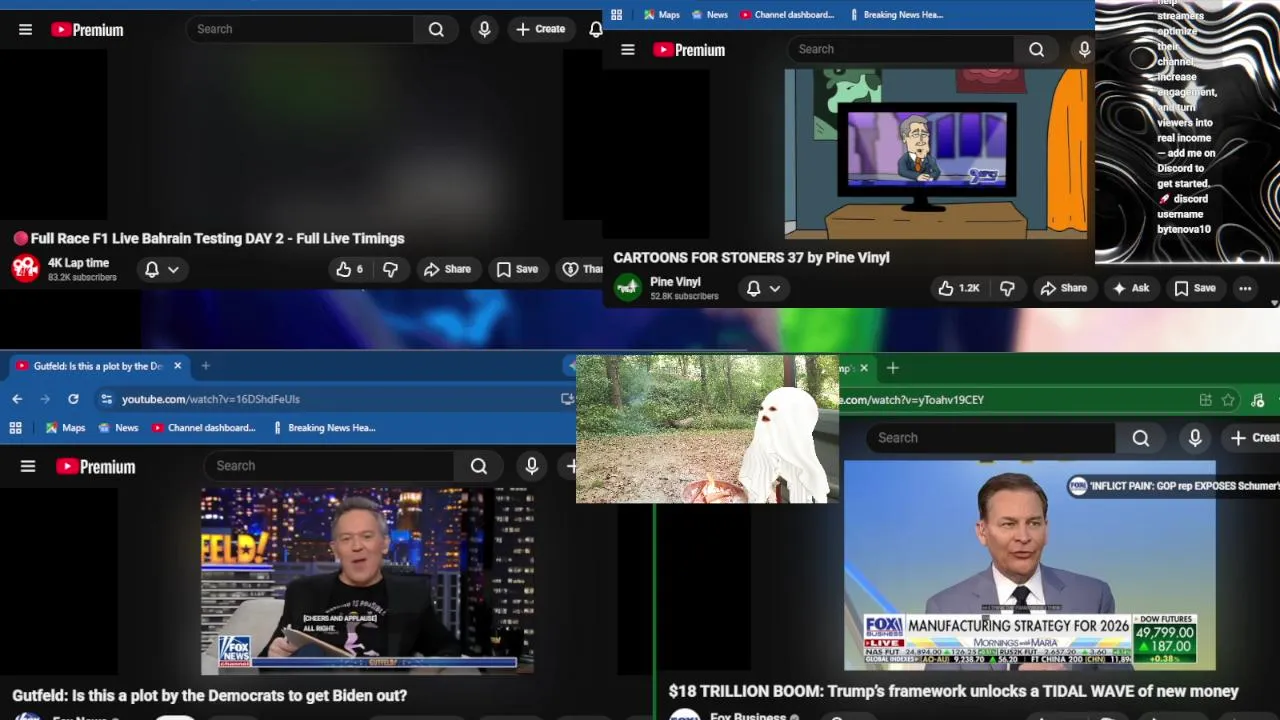Click YouTube Premium logo in F1 Bahrain window

(x=87, y=30)
